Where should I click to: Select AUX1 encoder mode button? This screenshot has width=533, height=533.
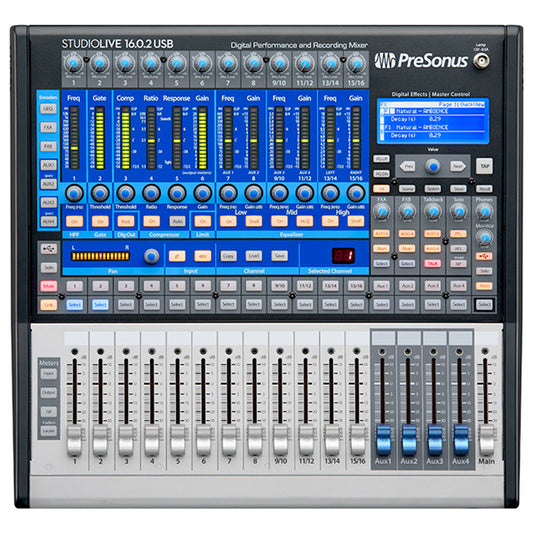[x=48, y=165]
